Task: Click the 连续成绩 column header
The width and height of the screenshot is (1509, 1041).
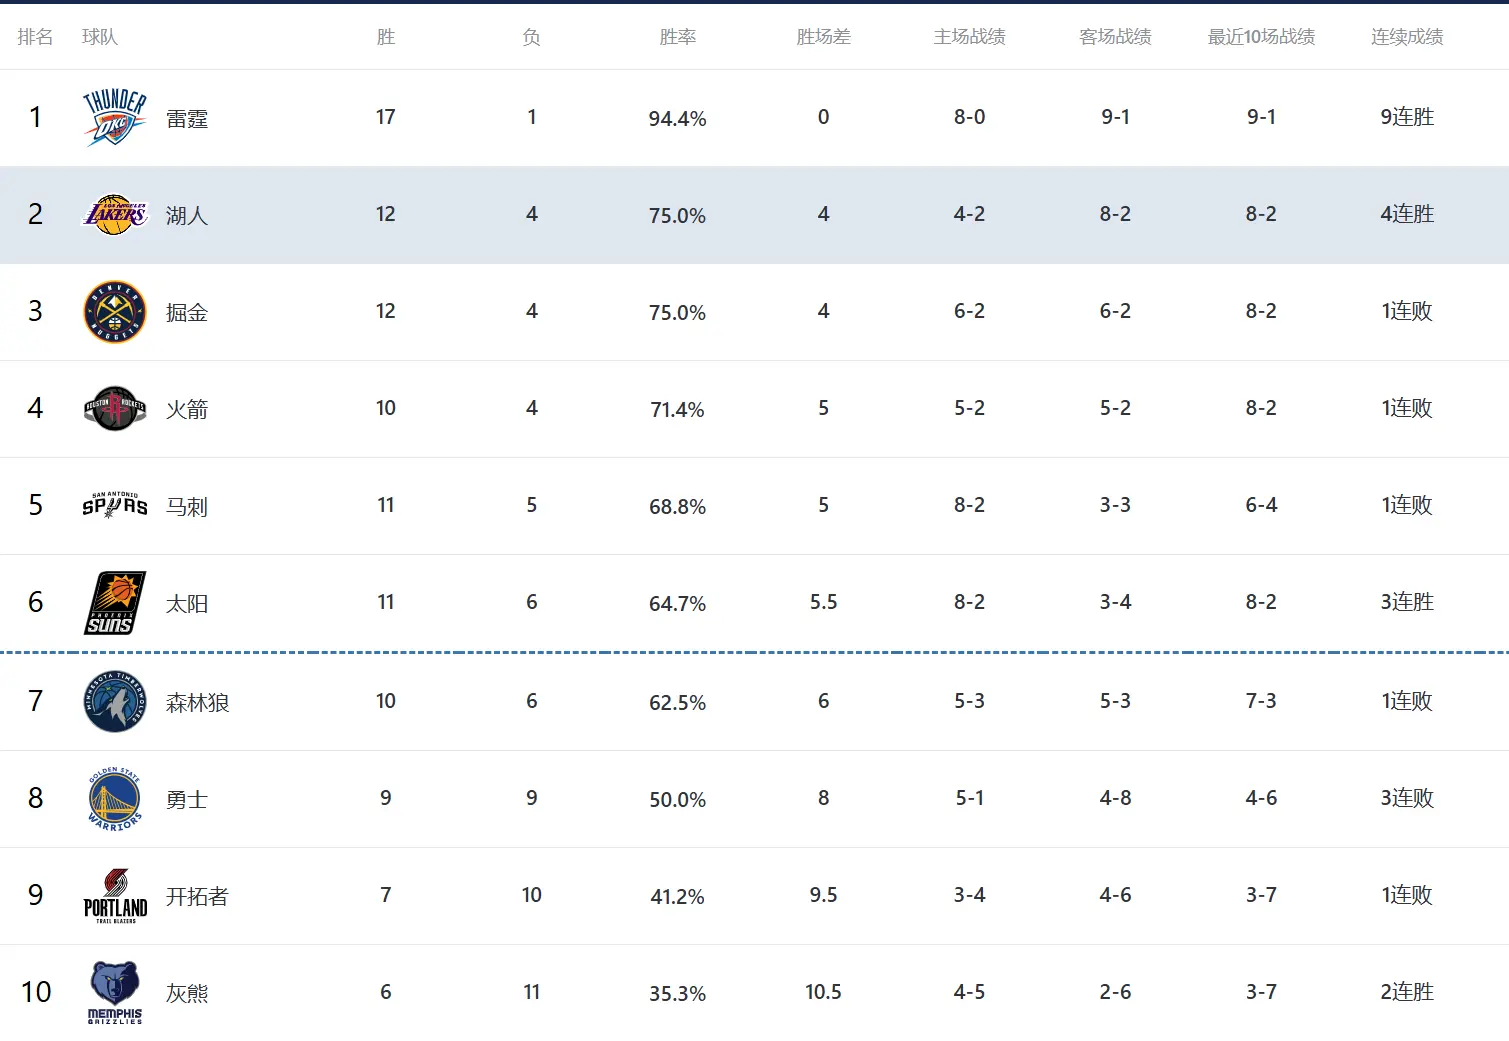Action: pyautogui.click(x=1407, y=37)
